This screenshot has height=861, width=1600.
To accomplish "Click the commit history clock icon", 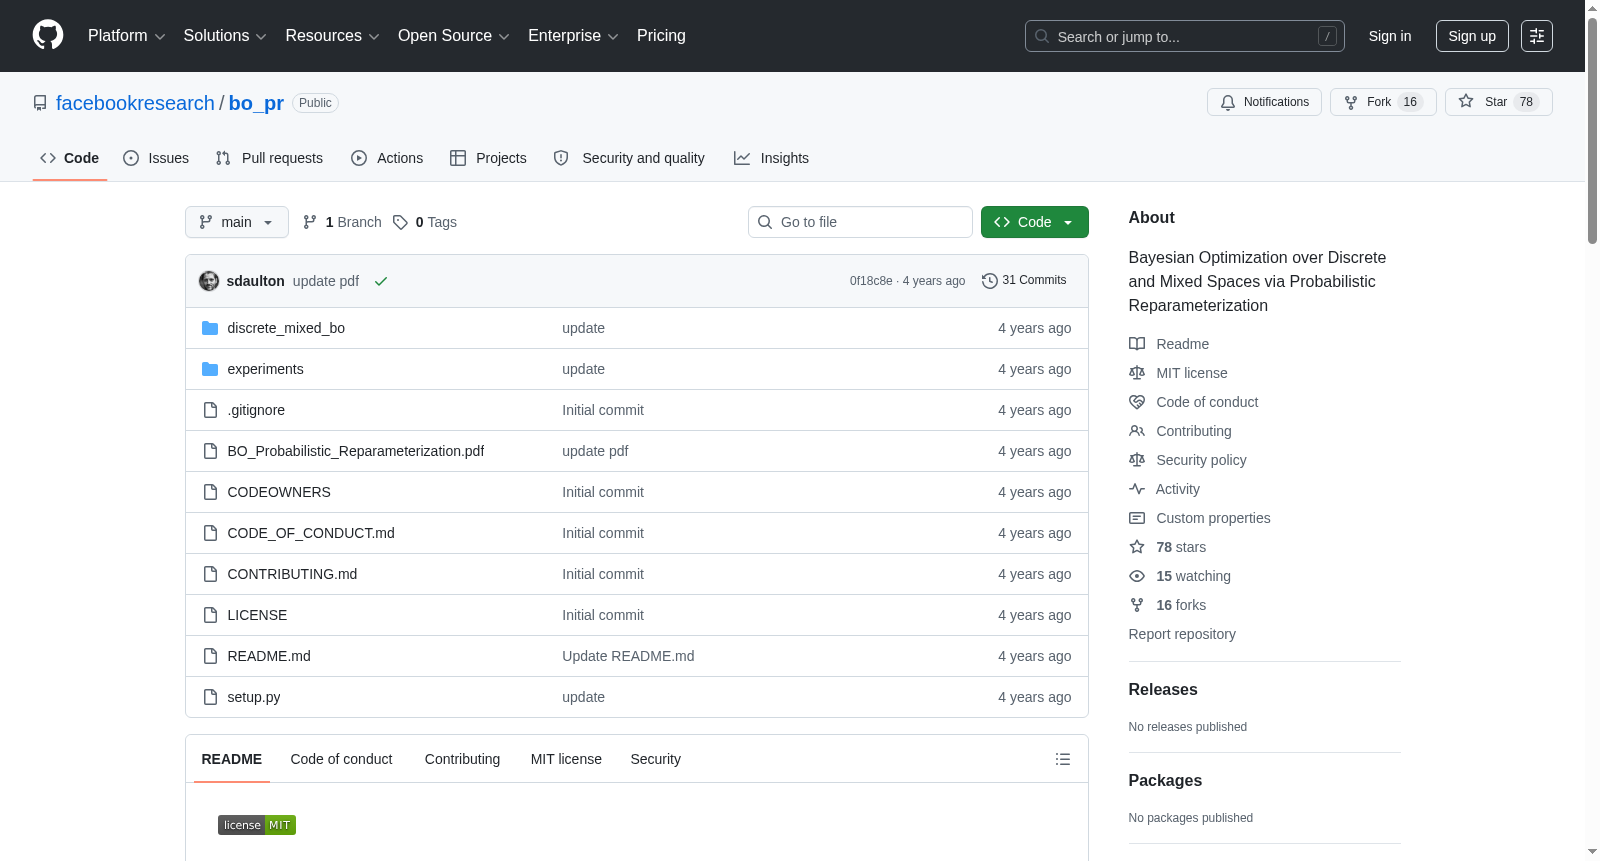I will [x=990, y=281].
